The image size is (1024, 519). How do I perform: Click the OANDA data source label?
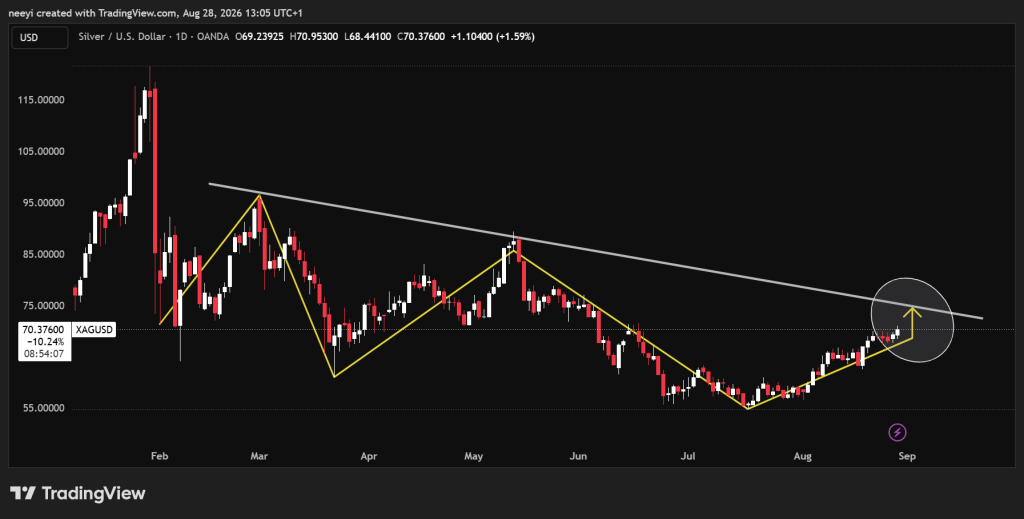[x=212, y=37]
